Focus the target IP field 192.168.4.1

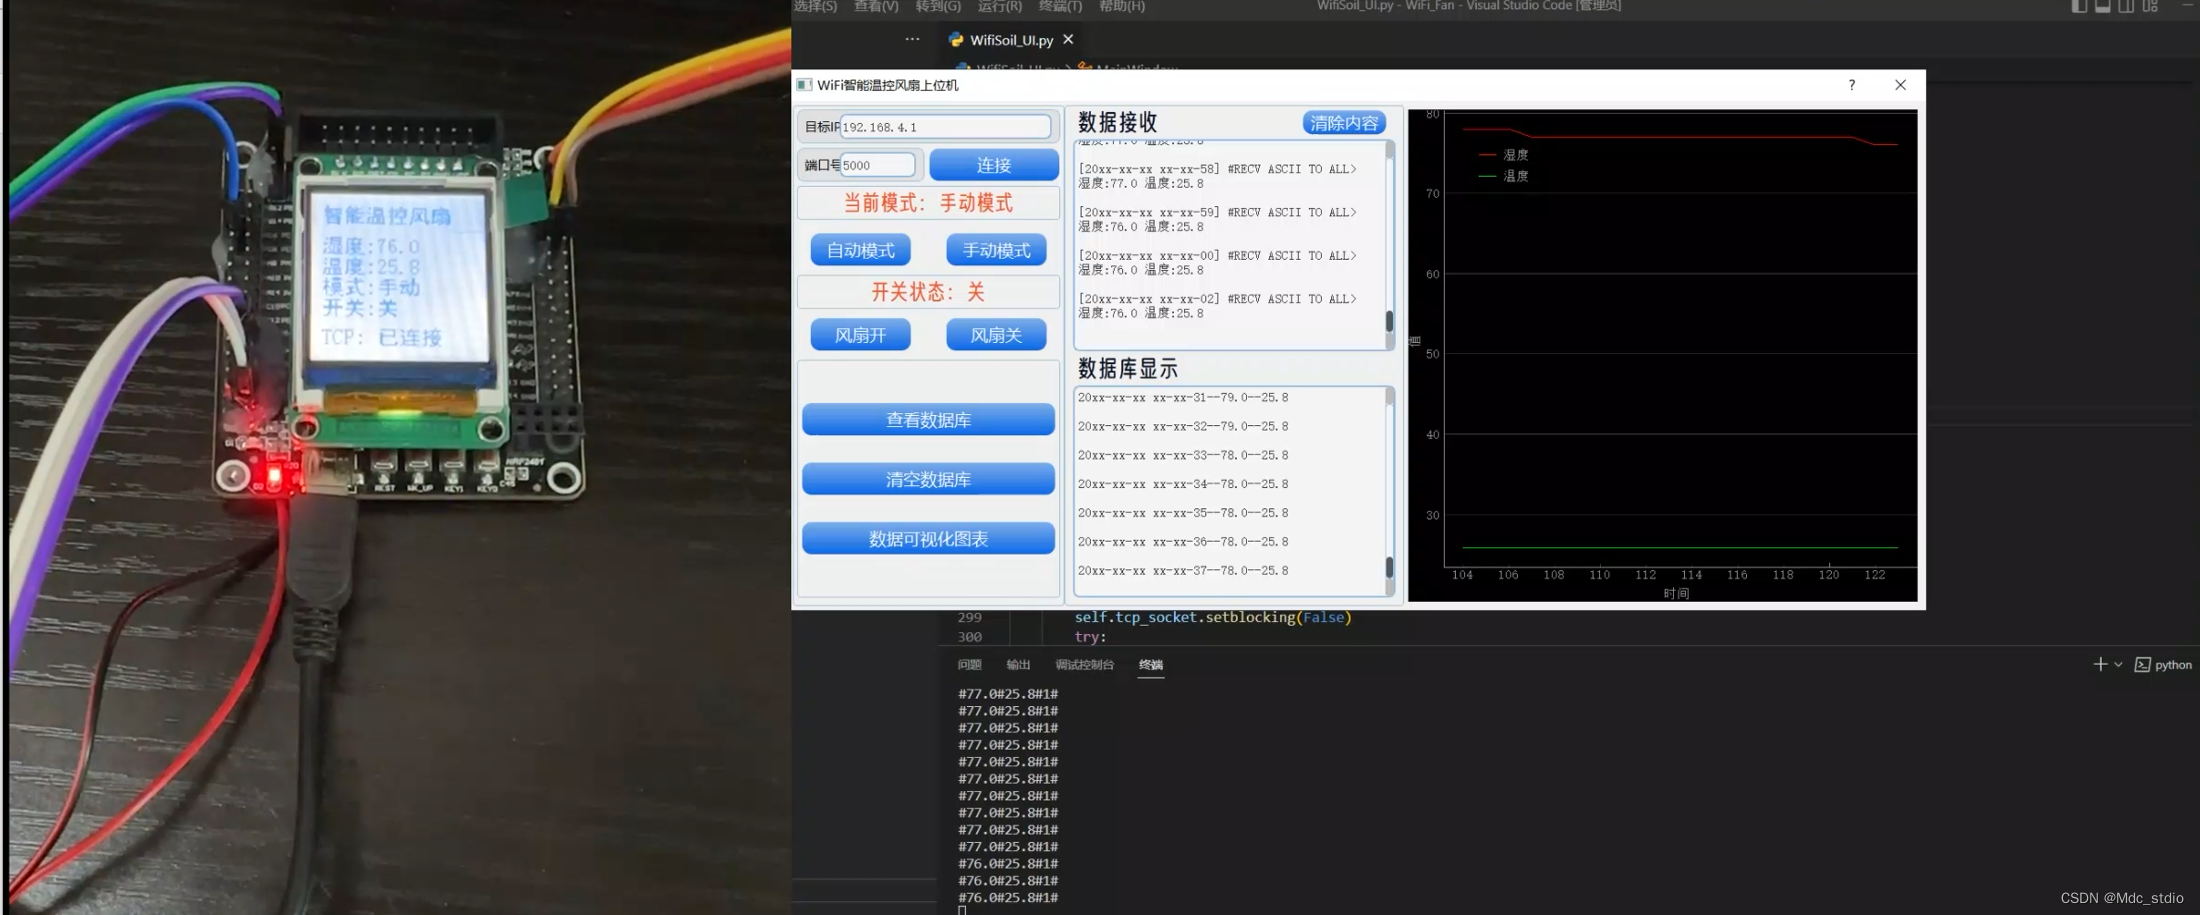(945, 127)
